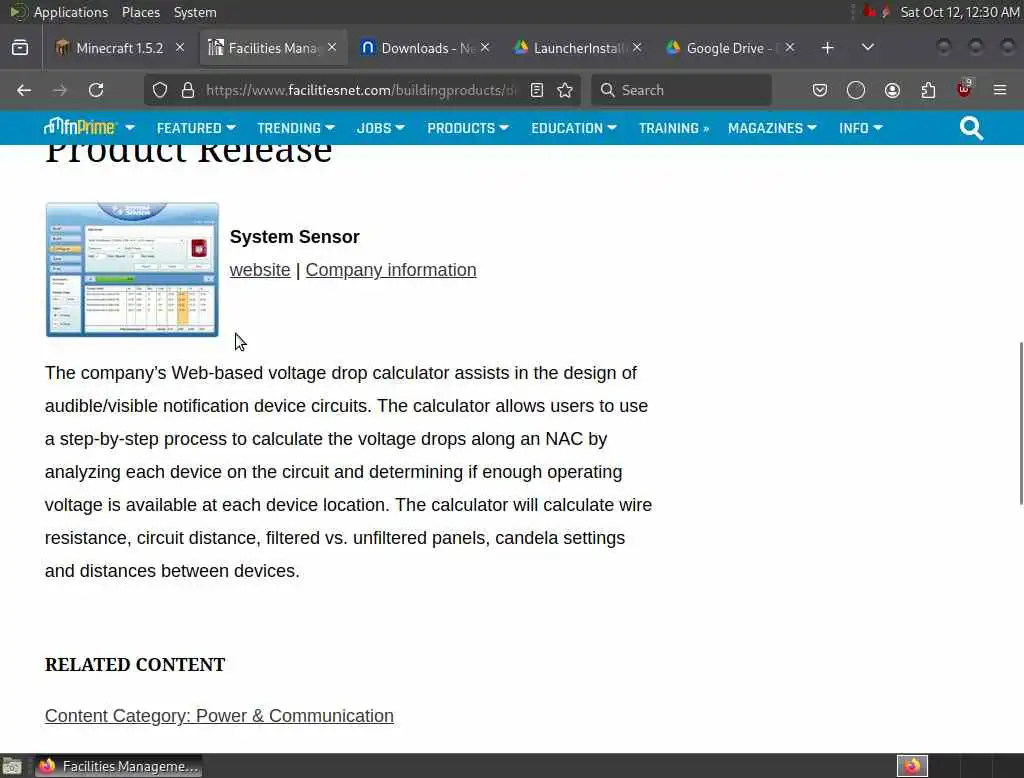Image resolution: width=1024 pixels, height=778 pixels.
Task: Open a new browser tab
Action: coord(827,48)
